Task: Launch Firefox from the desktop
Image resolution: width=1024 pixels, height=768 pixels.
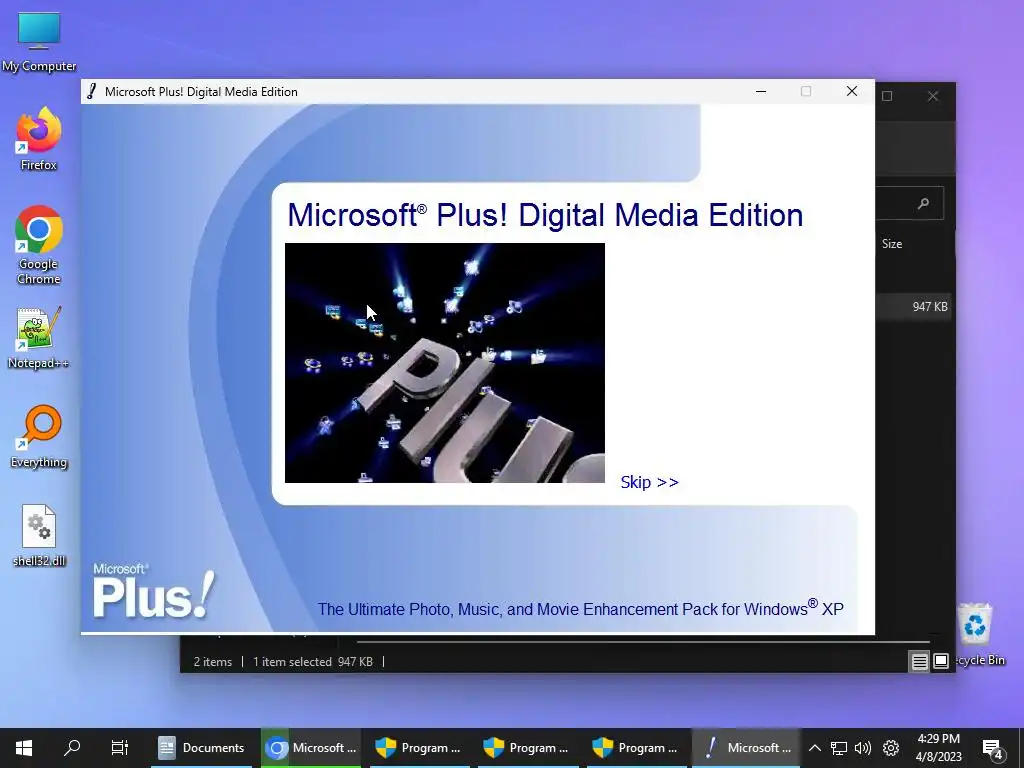Action: tap(39, 140)
